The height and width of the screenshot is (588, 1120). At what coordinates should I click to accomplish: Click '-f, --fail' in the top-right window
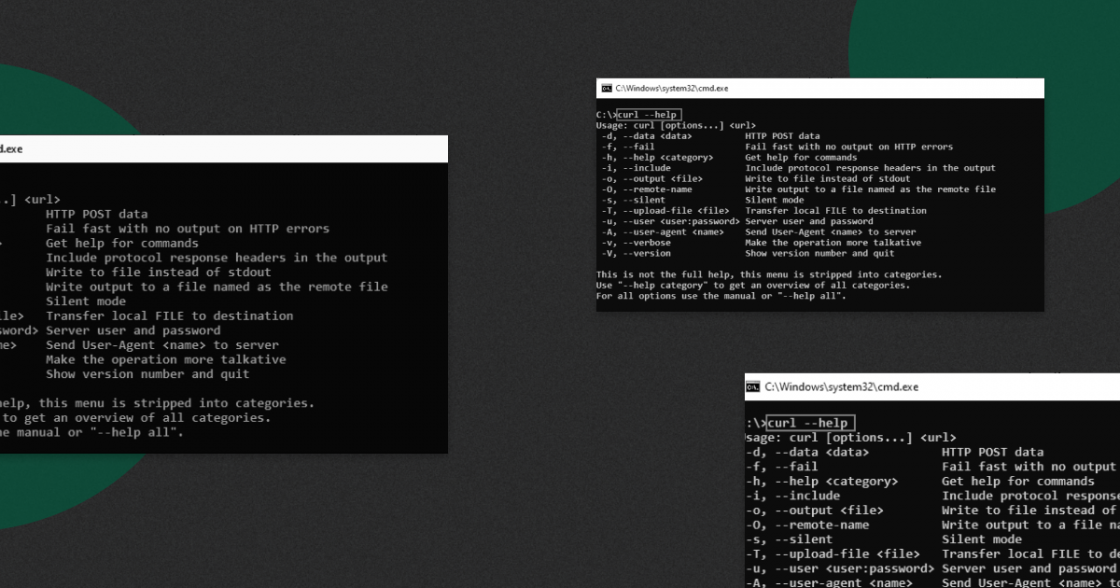pyautogui.click(x=628, y=146)
